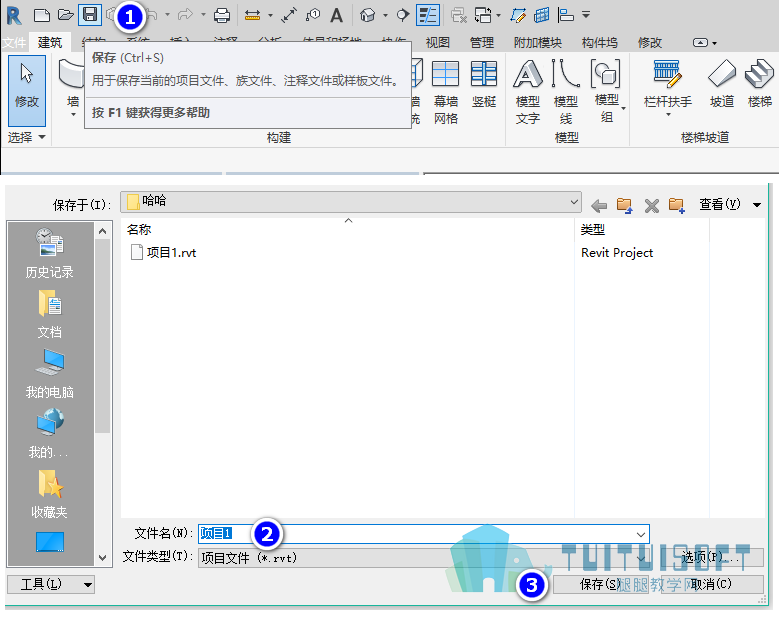Open the customize quick access toolbar dropdown
This screenshot has height=620, width=779.
[x=586, y=15]
